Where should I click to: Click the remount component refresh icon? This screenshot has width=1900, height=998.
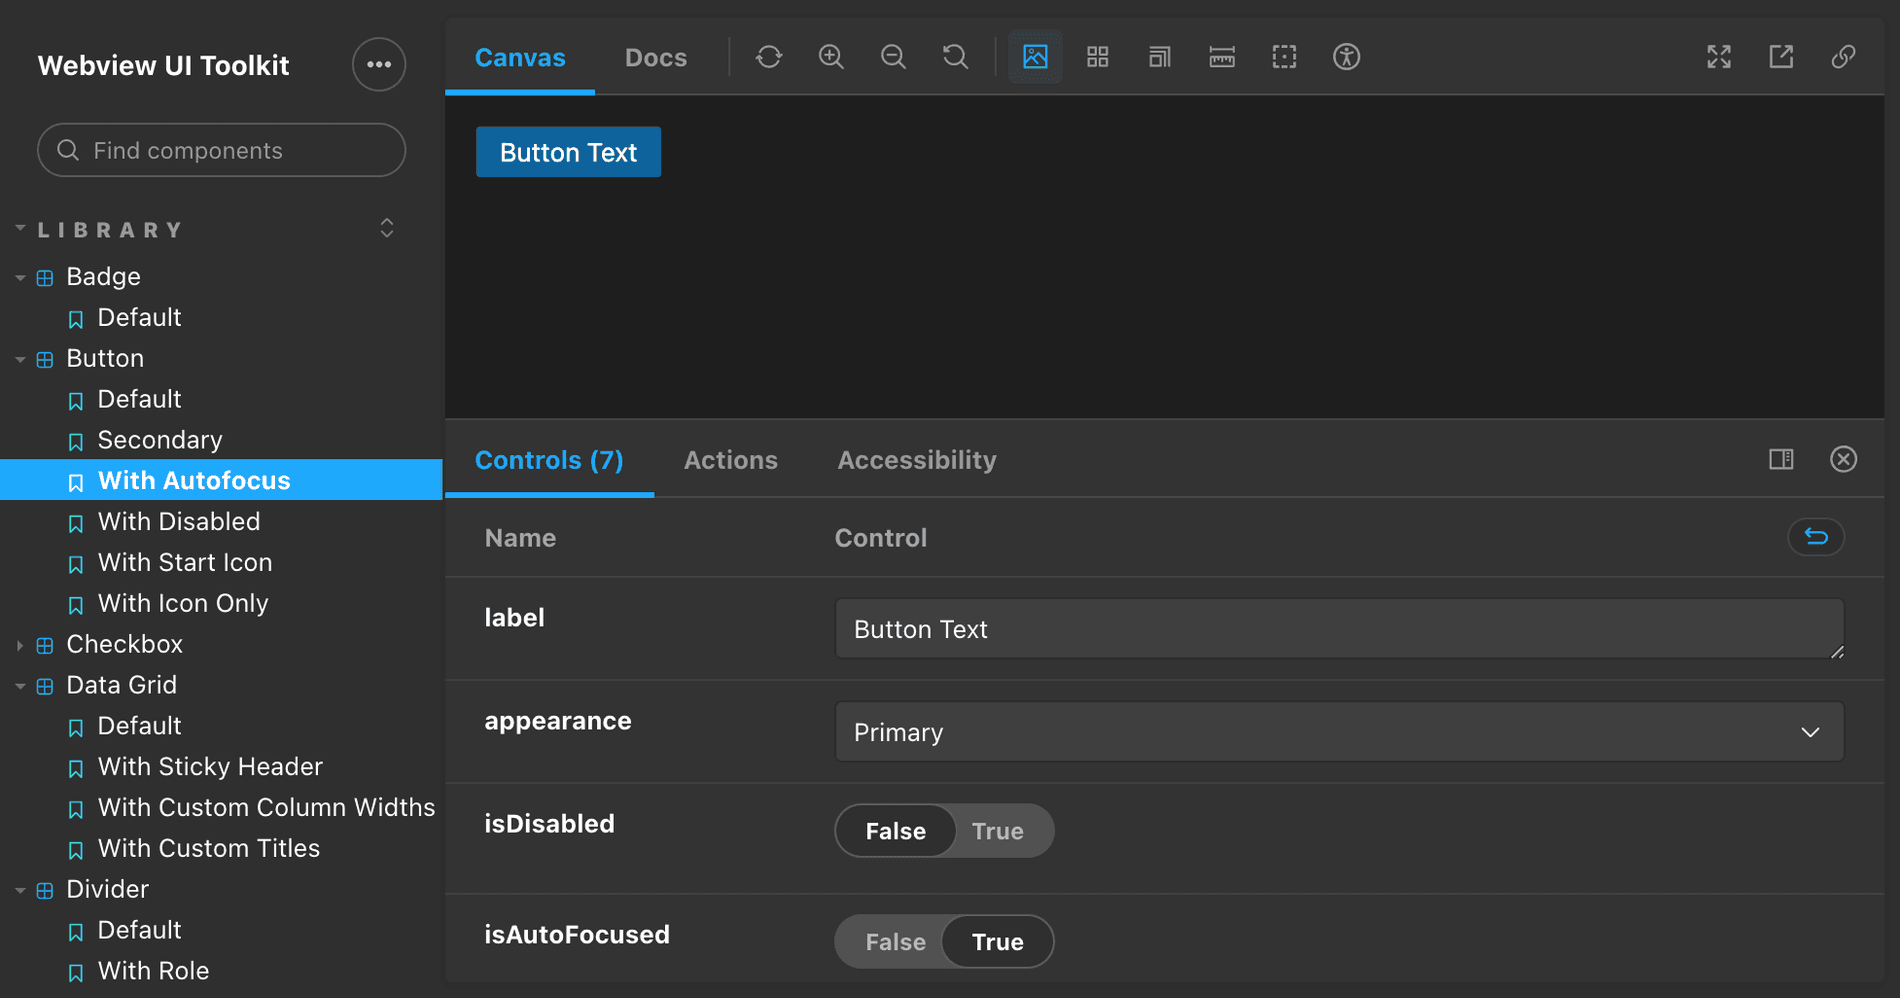[x=769, y=57]
